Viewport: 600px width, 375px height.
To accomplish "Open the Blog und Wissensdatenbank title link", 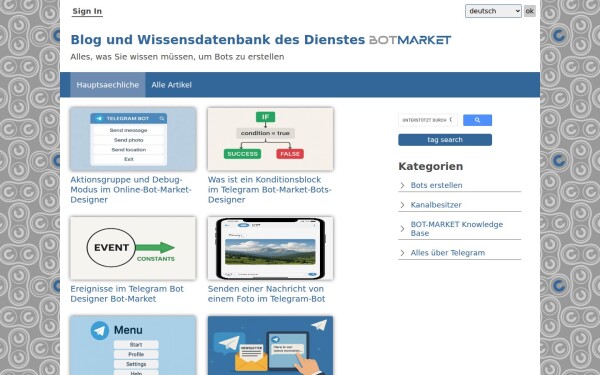I will [x=218, y=39].
